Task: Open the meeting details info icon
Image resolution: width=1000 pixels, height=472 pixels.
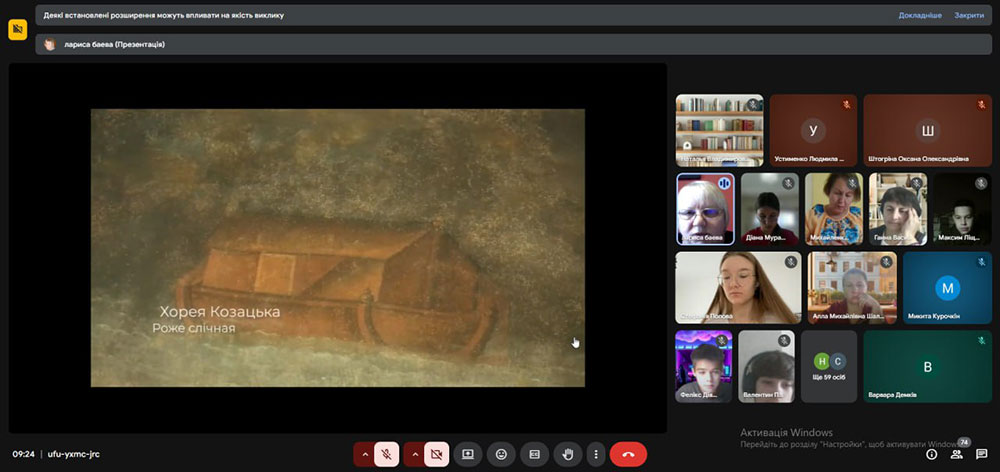Action: (x=931, y=454)
